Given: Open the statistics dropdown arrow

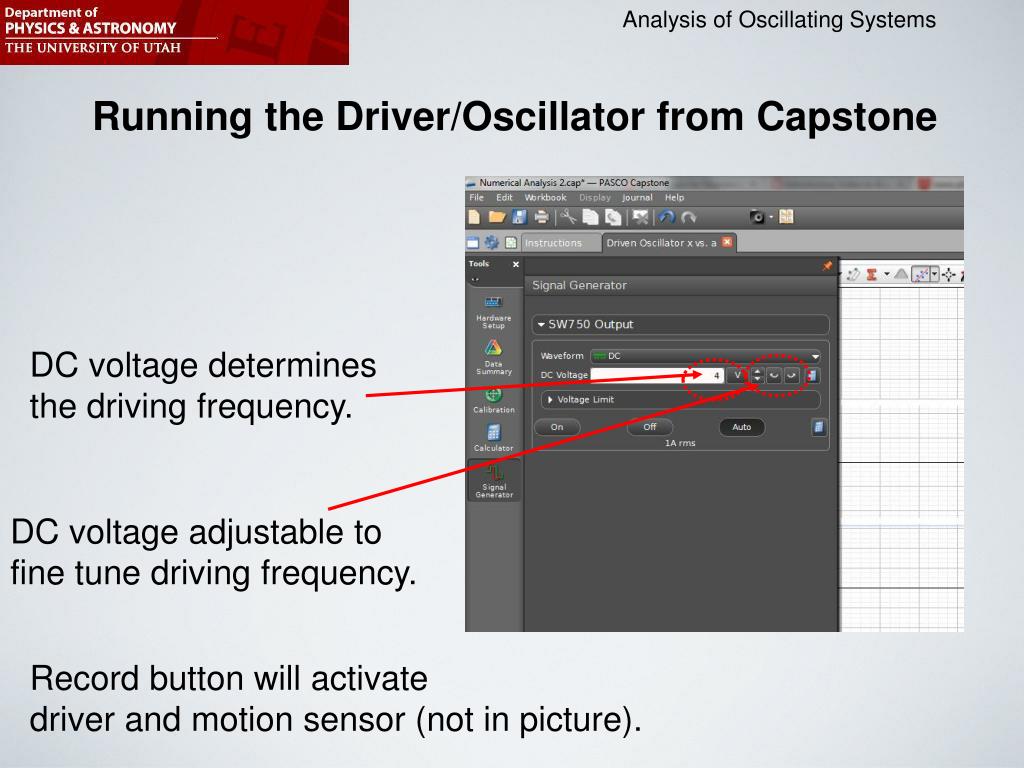Looking at the screenshot, I should pyautogui.click(x=886, y=275).
